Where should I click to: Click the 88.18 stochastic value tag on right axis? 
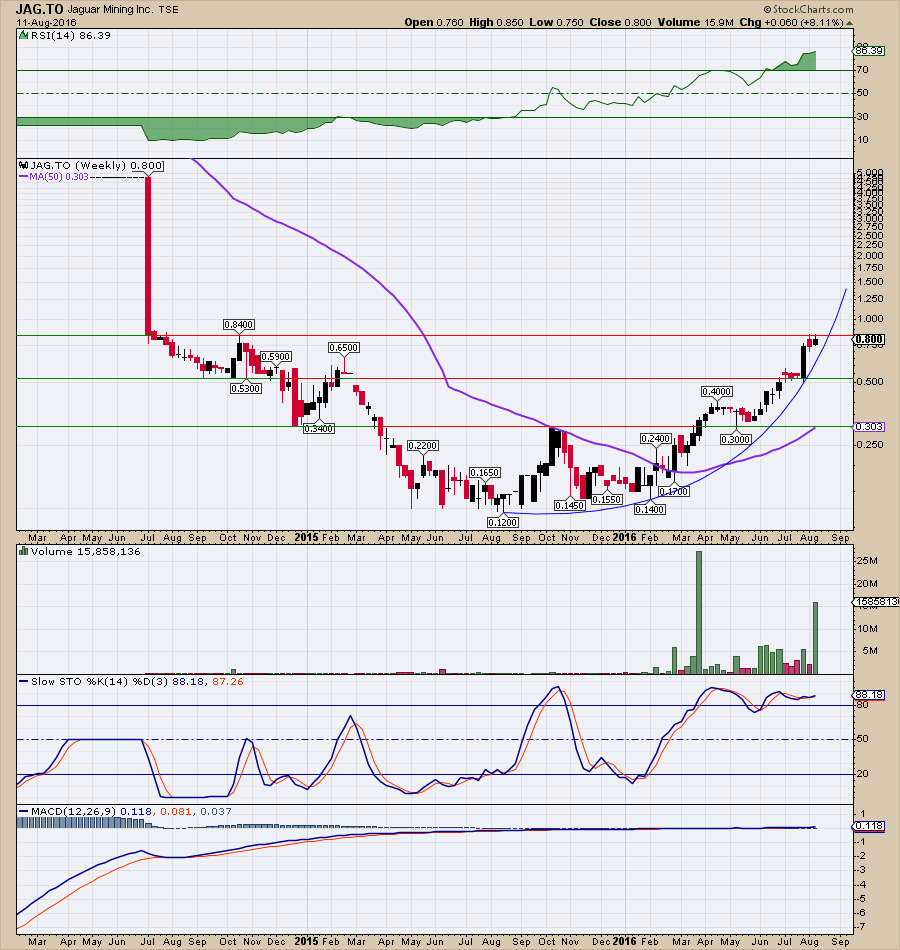tap(869, 695)
